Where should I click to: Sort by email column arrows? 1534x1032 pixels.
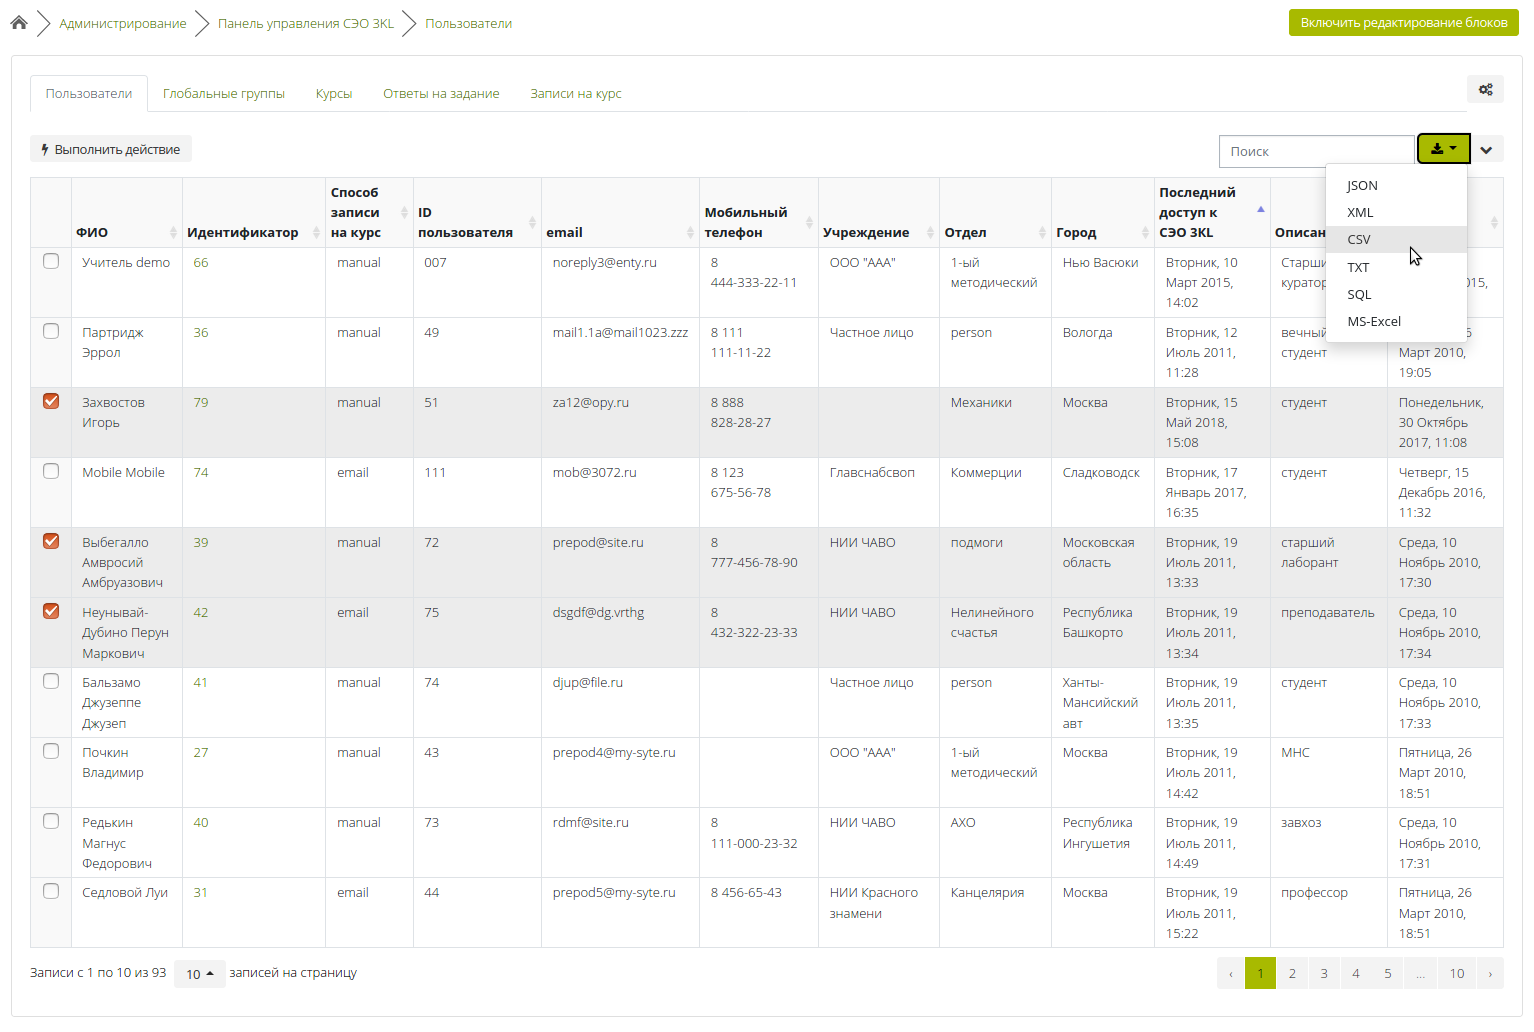pos(690,232)
